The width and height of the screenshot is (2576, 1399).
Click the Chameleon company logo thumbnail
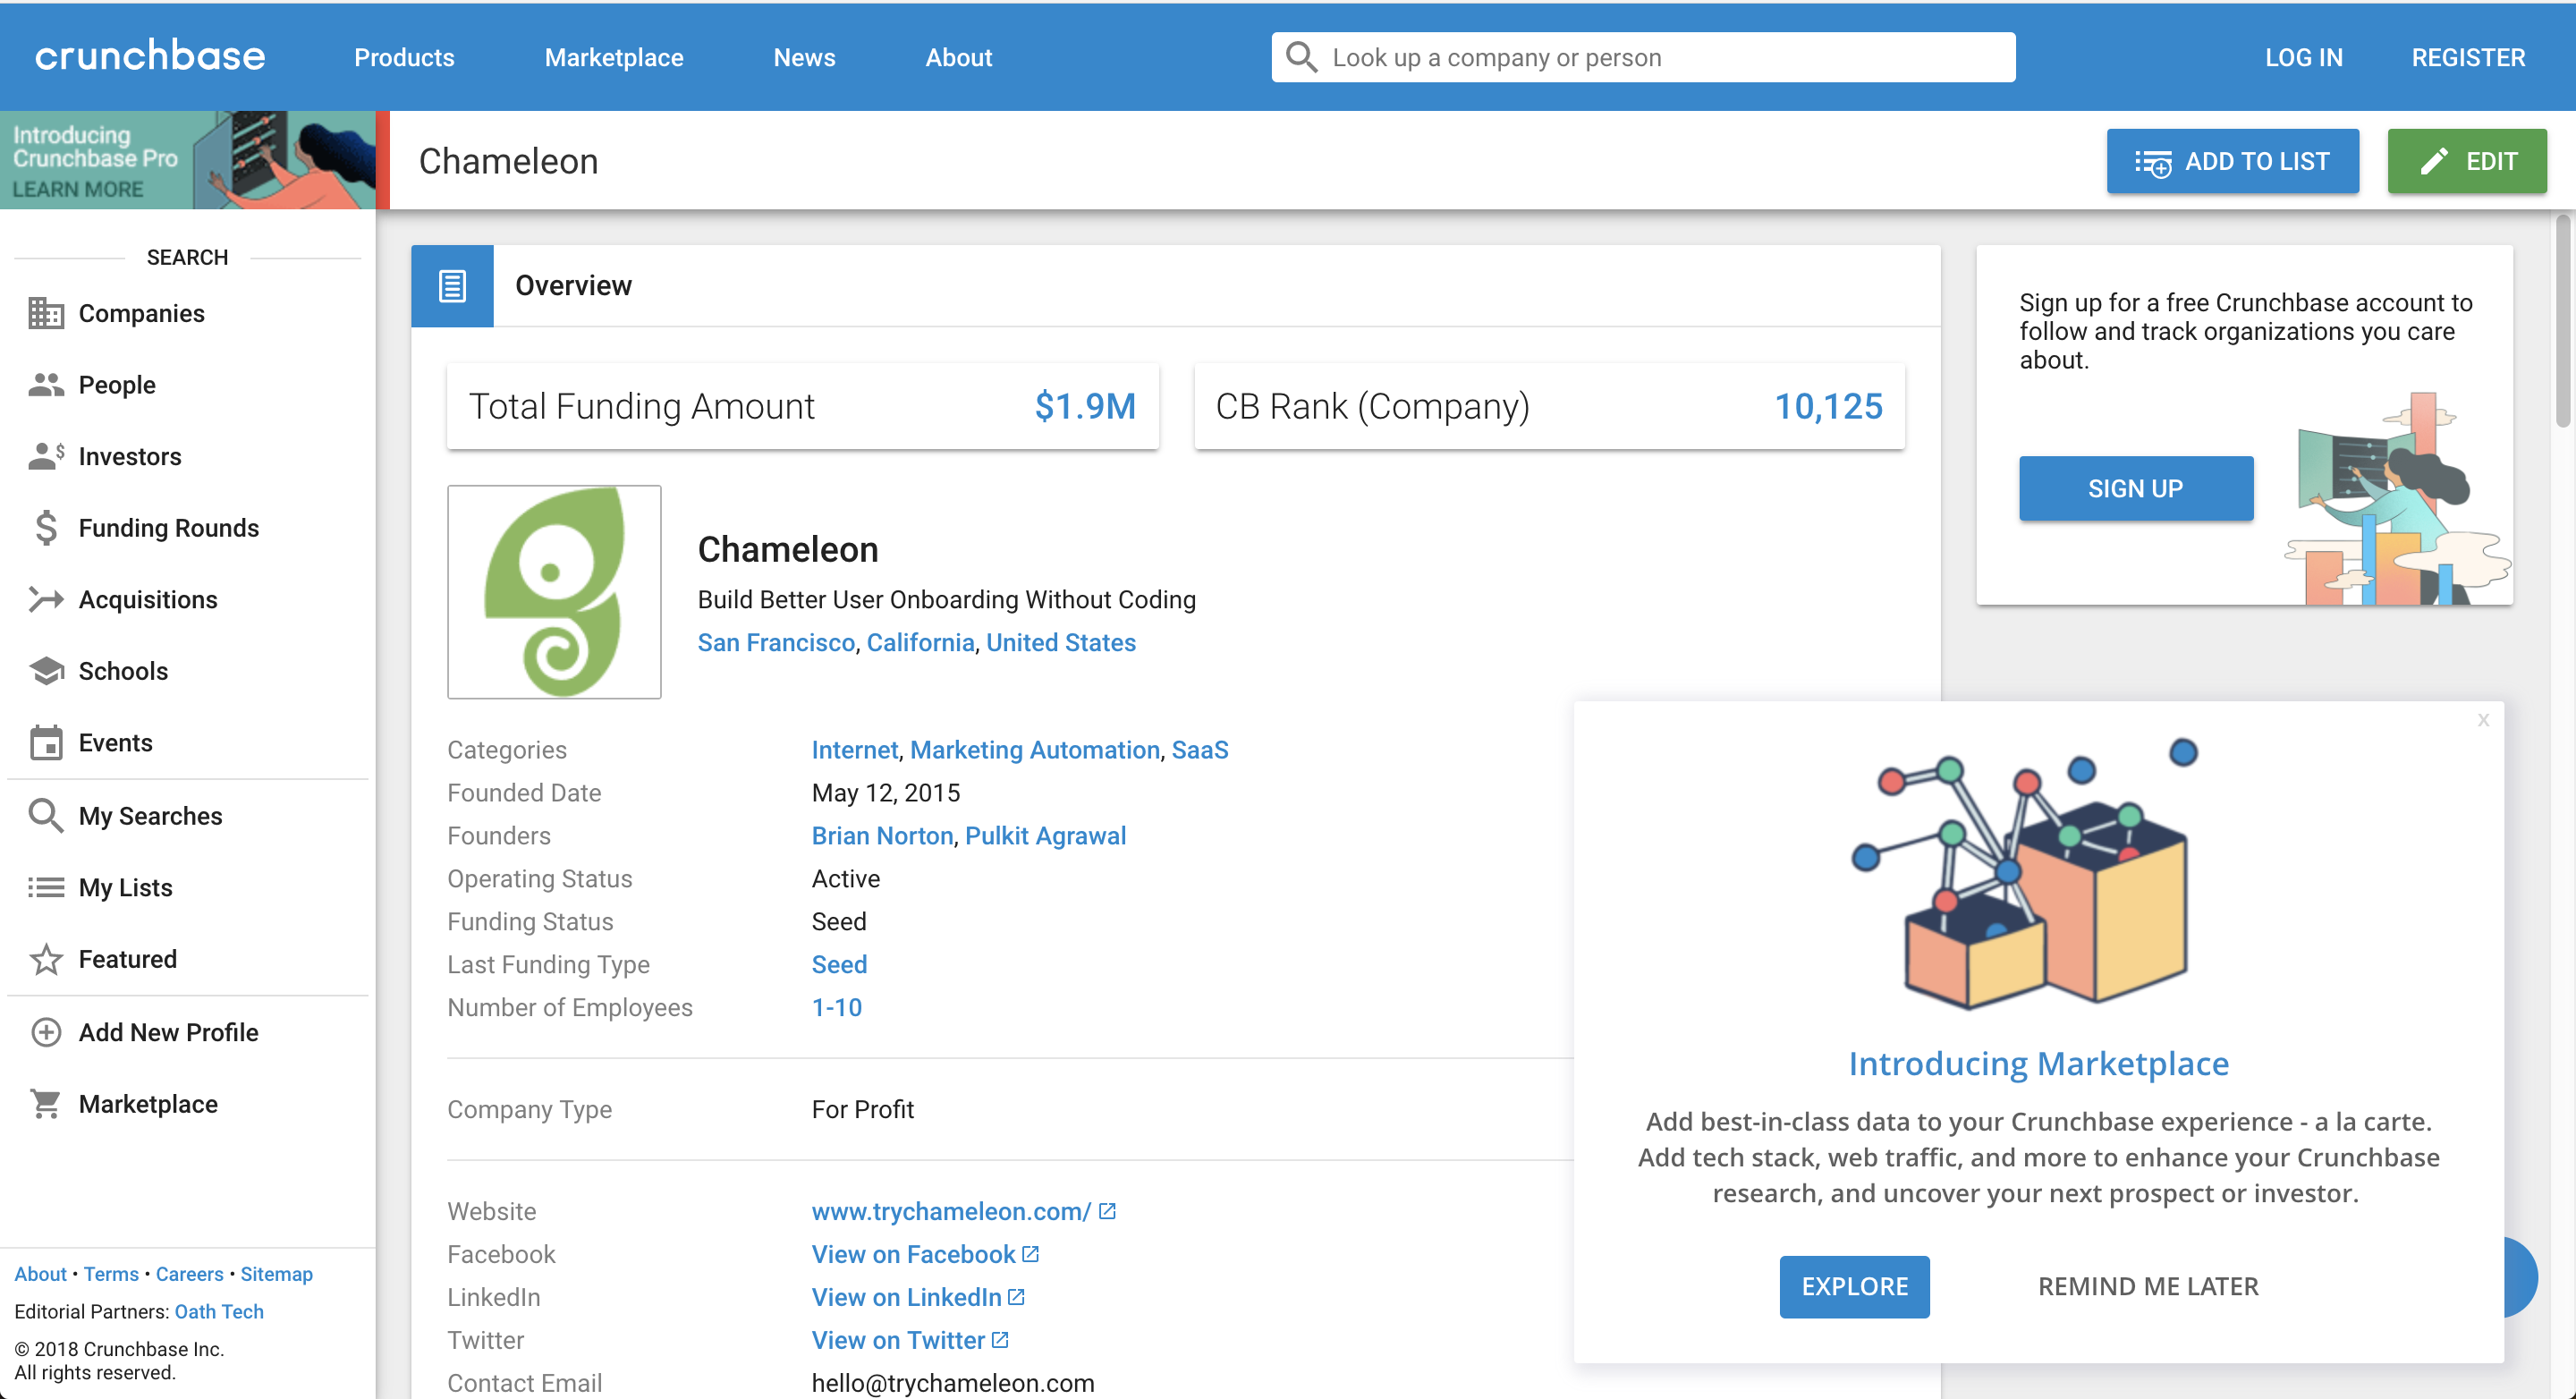coord(554,592)
